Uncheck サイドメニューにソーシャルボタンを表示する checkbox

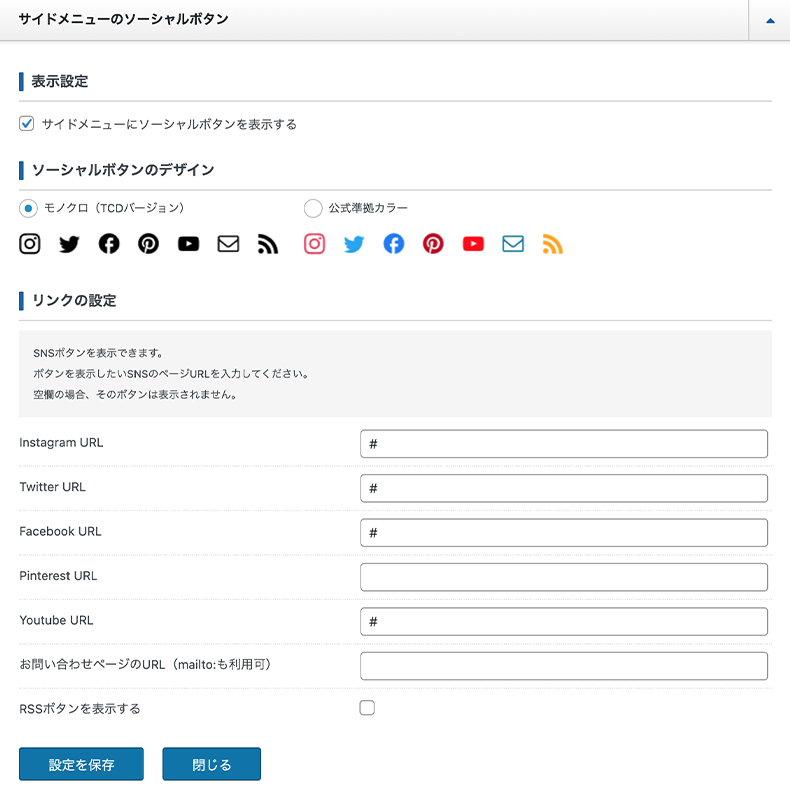26,124
